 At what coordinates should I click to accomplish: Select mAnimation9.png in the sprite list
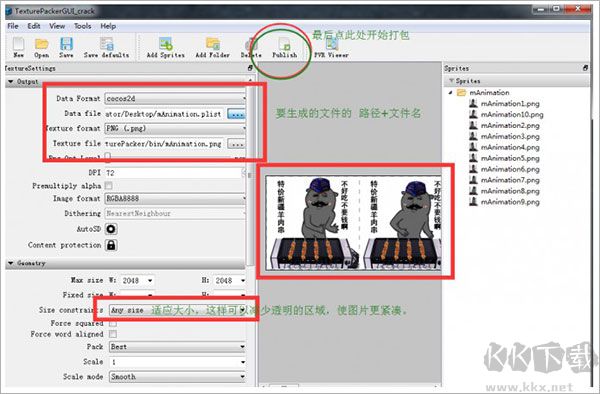coord(510,202)
